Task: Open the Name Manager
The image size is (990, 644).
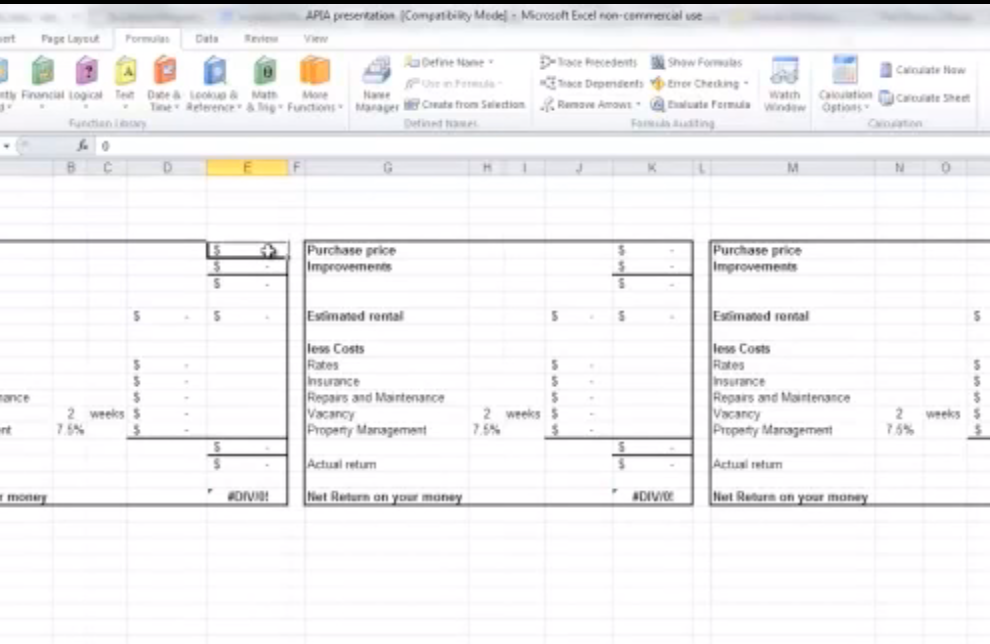Action: pos(377,83)
